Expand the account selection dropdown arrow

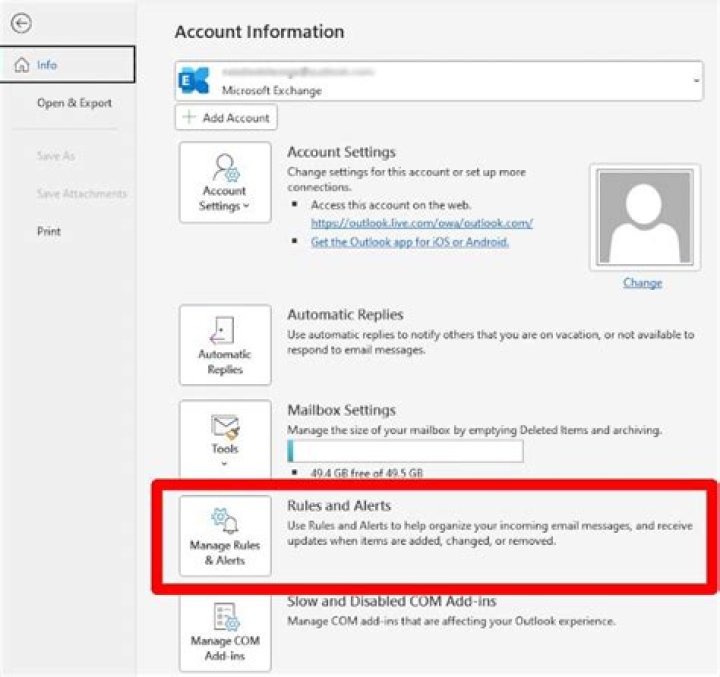696,80
